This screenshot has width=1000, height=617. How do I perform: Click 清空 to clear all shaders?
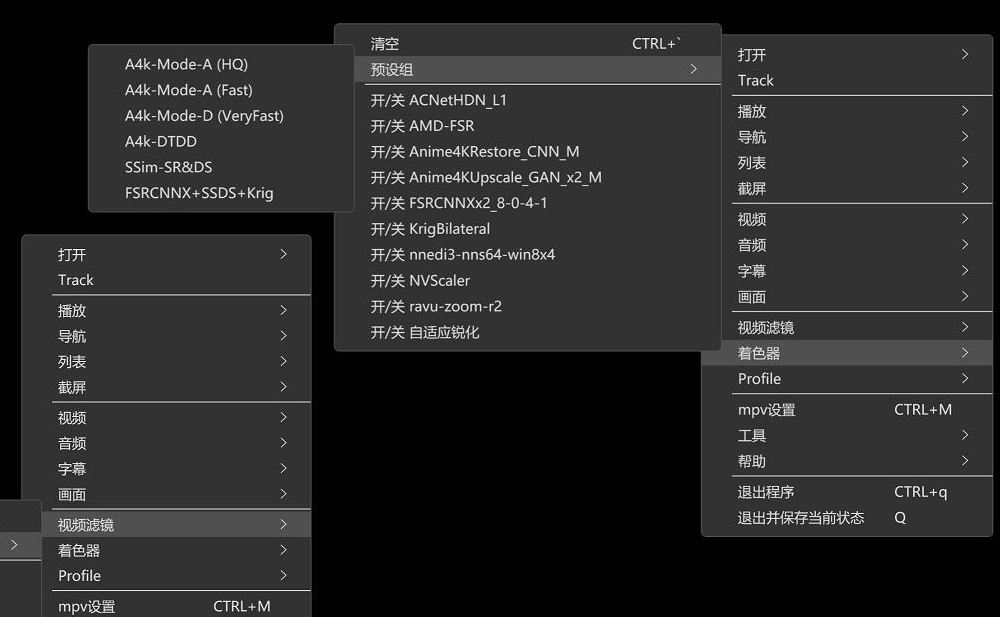[x=385, y=44]
